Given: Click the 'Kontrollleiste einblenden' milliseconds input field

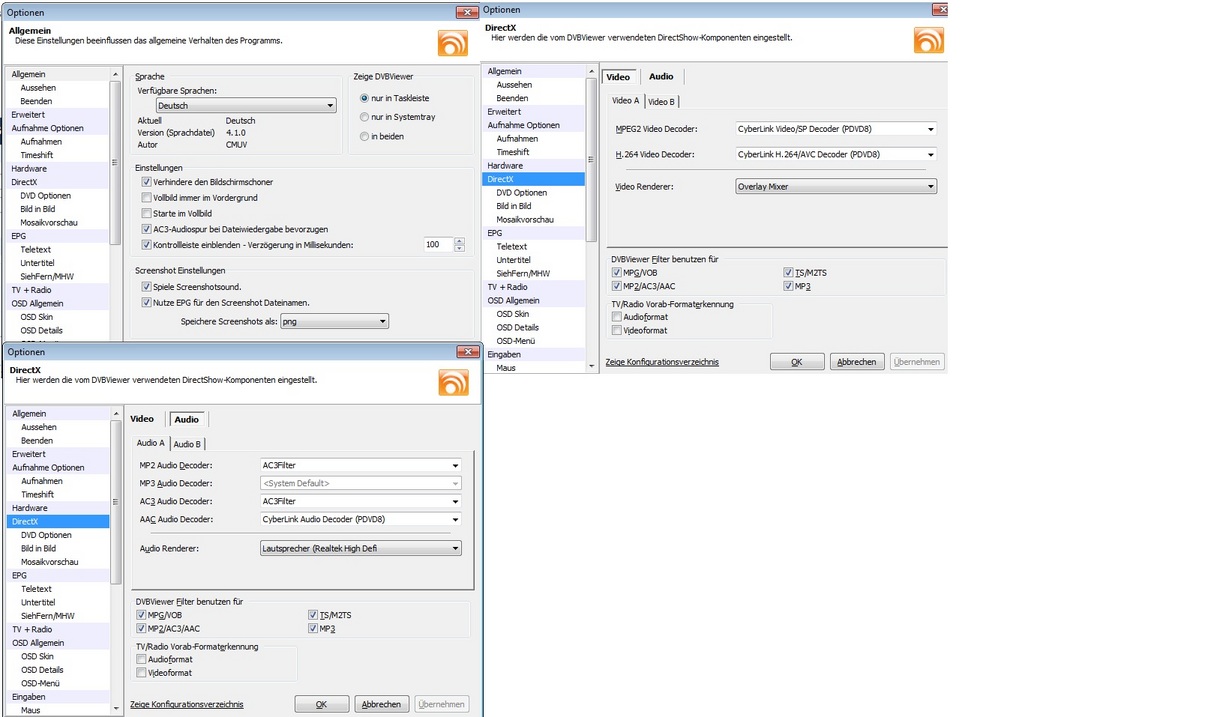Looking at the screenshot, I should tap(437, 245).
